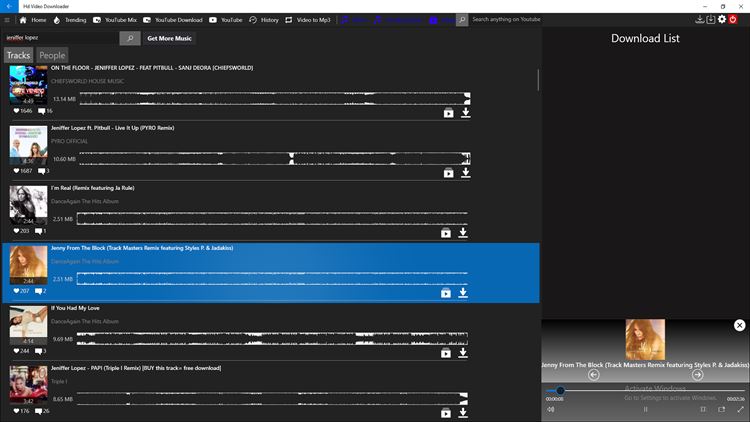Click the back arrow in title bar

click(9, 6)
